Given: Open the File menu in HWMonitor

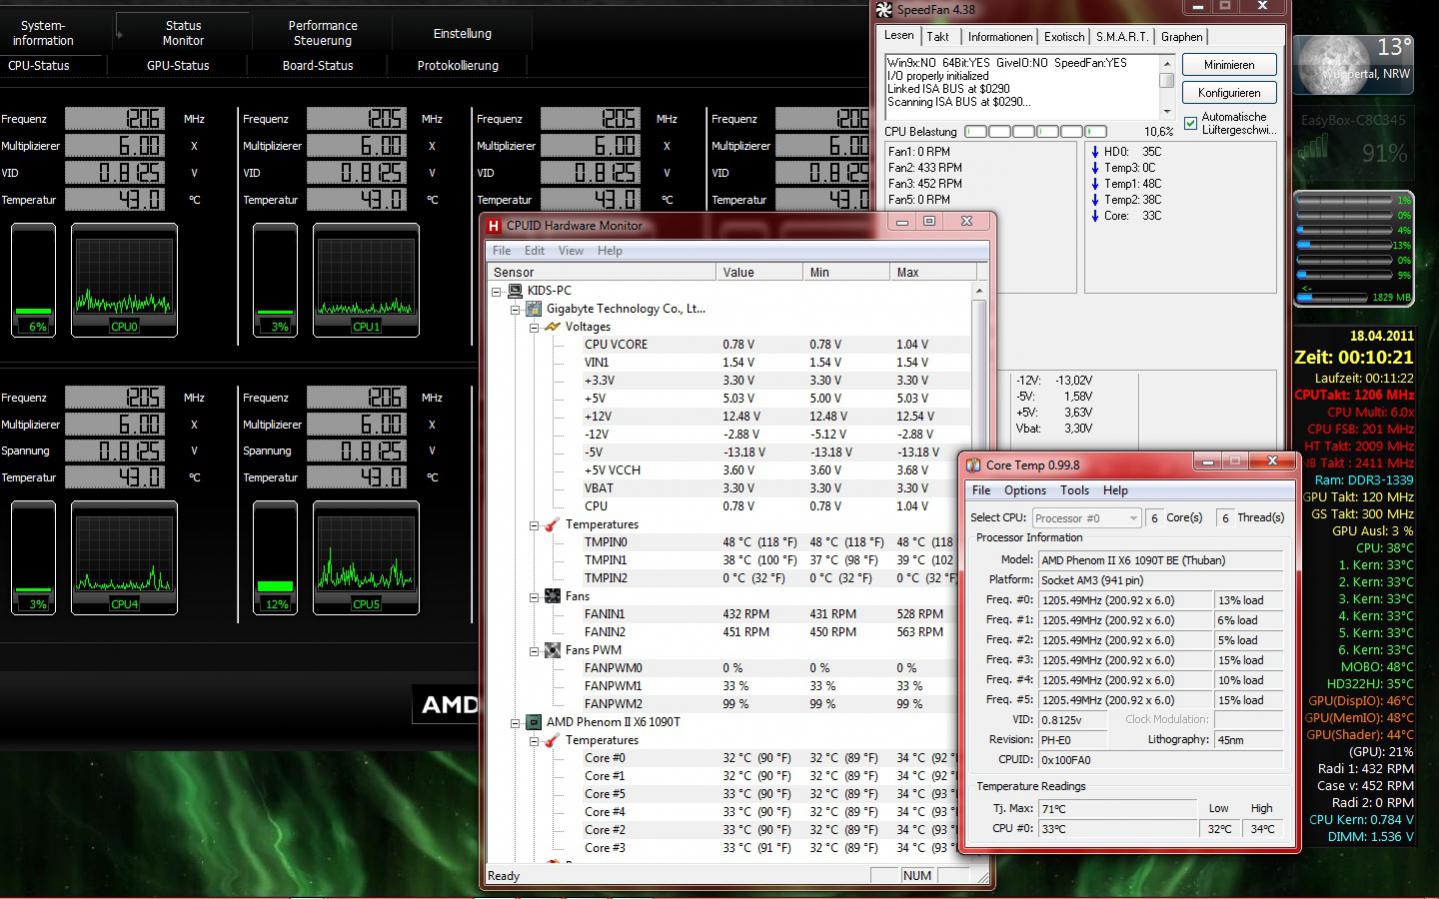Looking at the screenshot, I should click(x=502, y=251).
